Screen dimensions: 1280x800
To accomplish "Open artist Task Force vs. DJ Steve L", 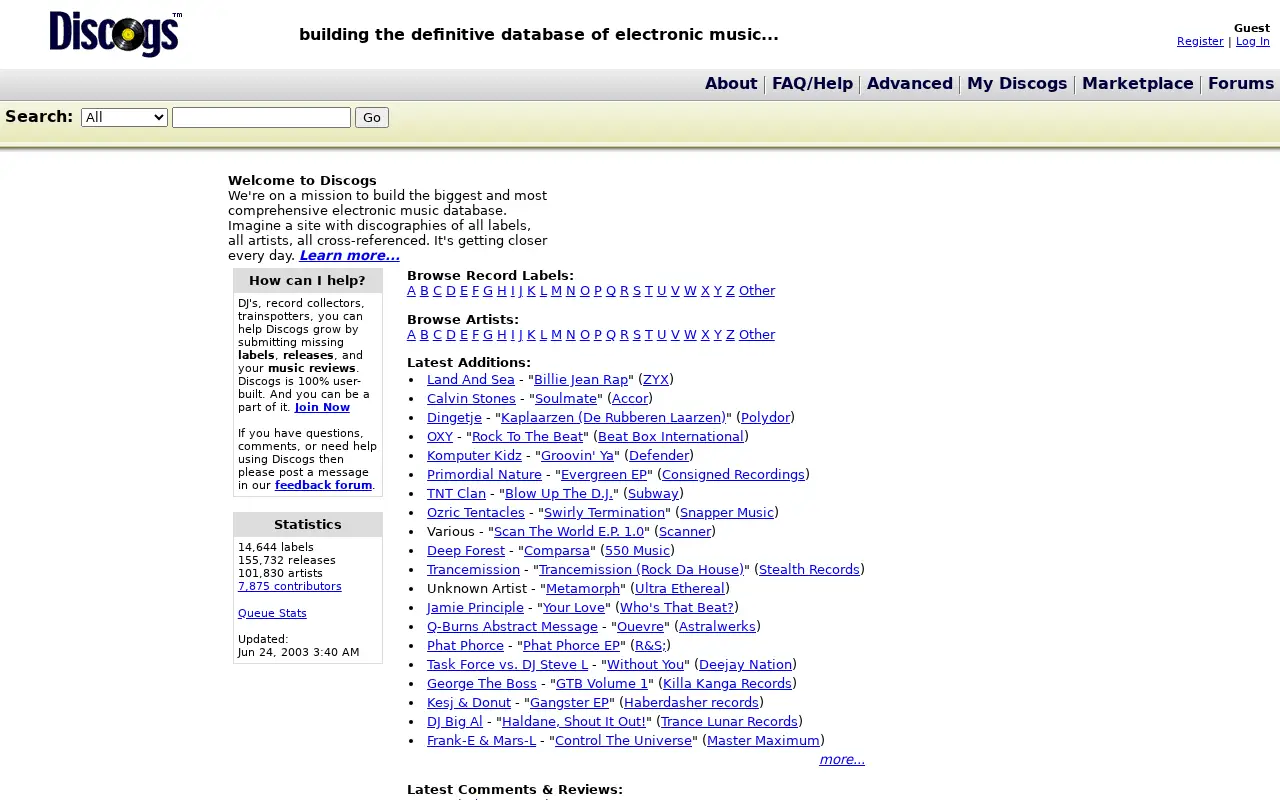I will tap(507, 665).
